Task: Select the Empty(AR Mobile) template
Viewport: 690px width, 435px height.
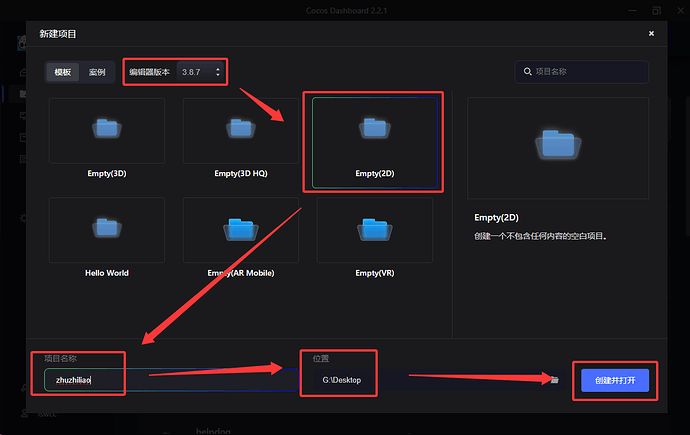Action: pyautogui.click(x=241, y=238)
